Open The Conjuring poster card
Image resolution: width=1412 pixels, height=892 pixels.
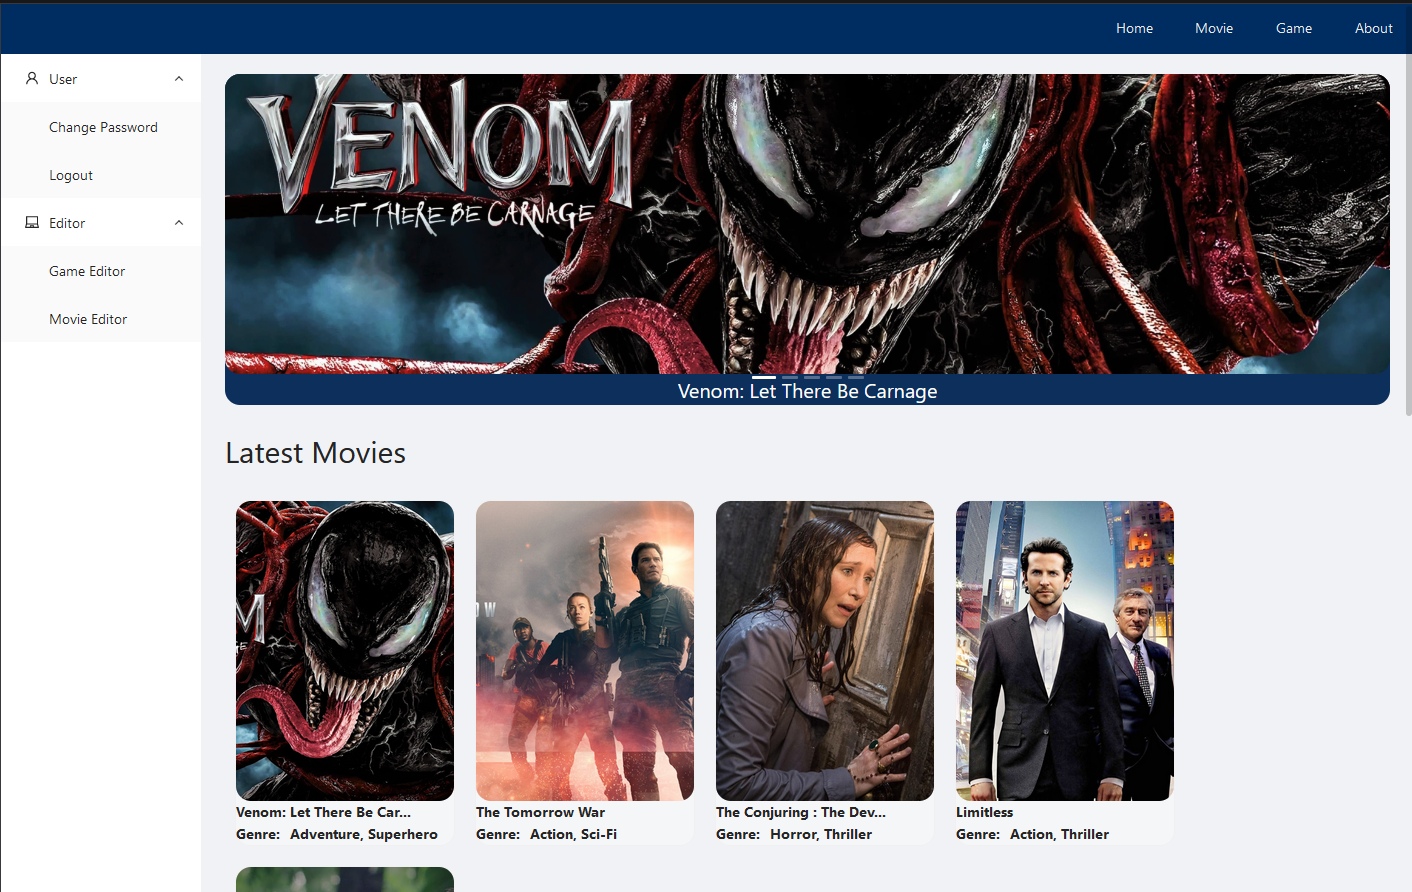tap(825, 651)
